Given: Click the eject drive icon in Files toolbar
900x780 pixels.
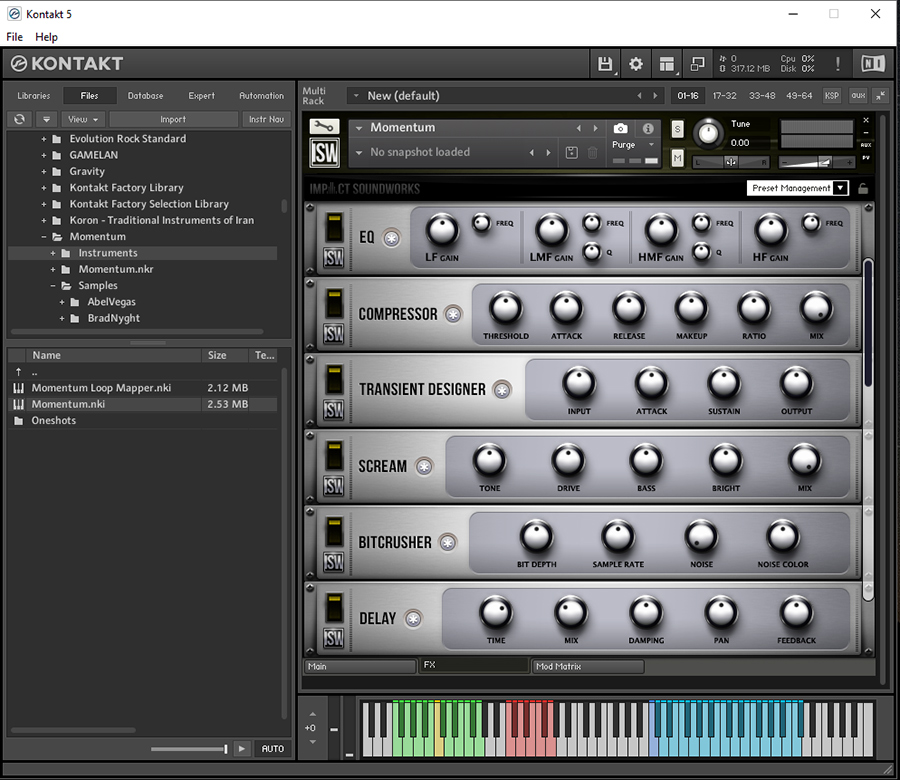Looking at the screenshot, I should [x=46, y=119].
